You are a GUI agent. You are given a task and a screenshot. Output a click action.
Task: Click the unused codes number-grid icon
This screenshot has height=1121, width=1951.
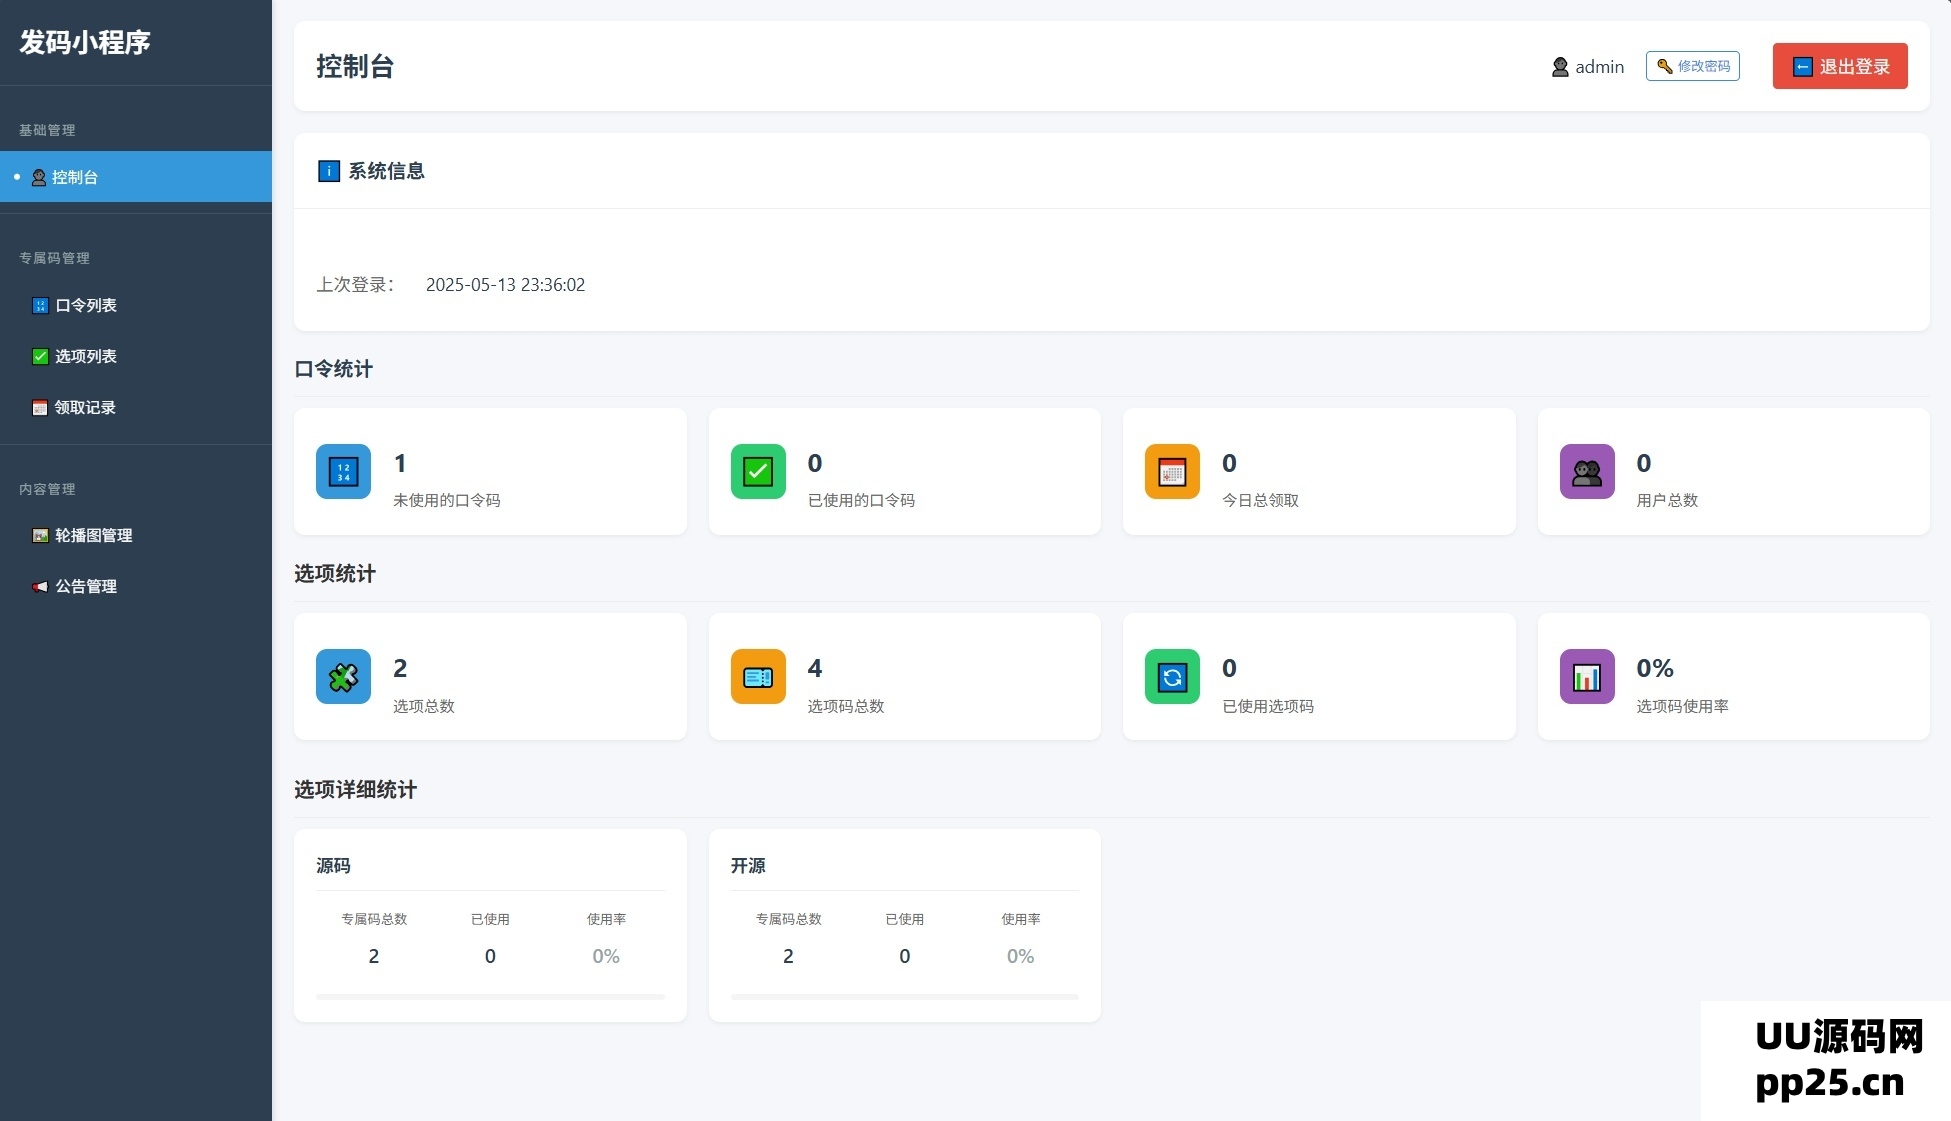coord(343,471)
